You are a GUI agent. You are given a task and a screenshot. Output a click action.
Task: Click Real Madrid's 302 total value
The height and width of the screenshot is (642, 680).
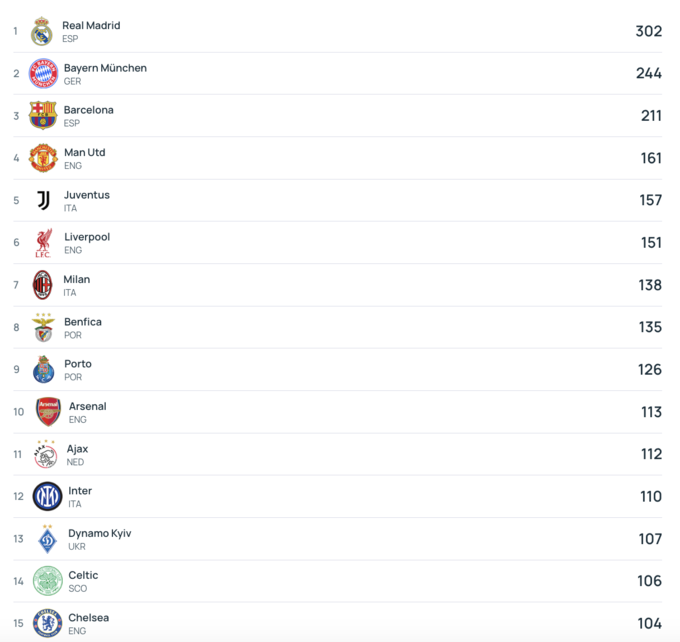(648, 31)
